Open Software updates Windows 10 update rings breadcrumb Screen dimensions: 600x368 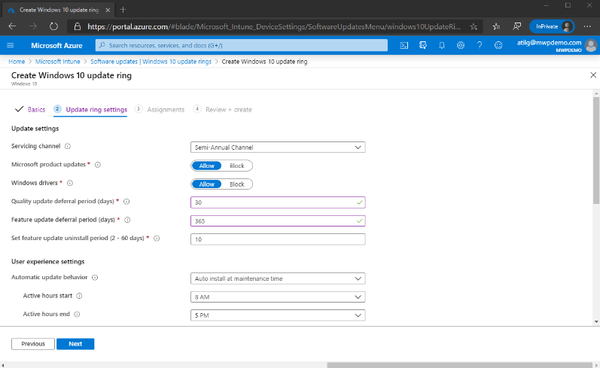[151, 62]
